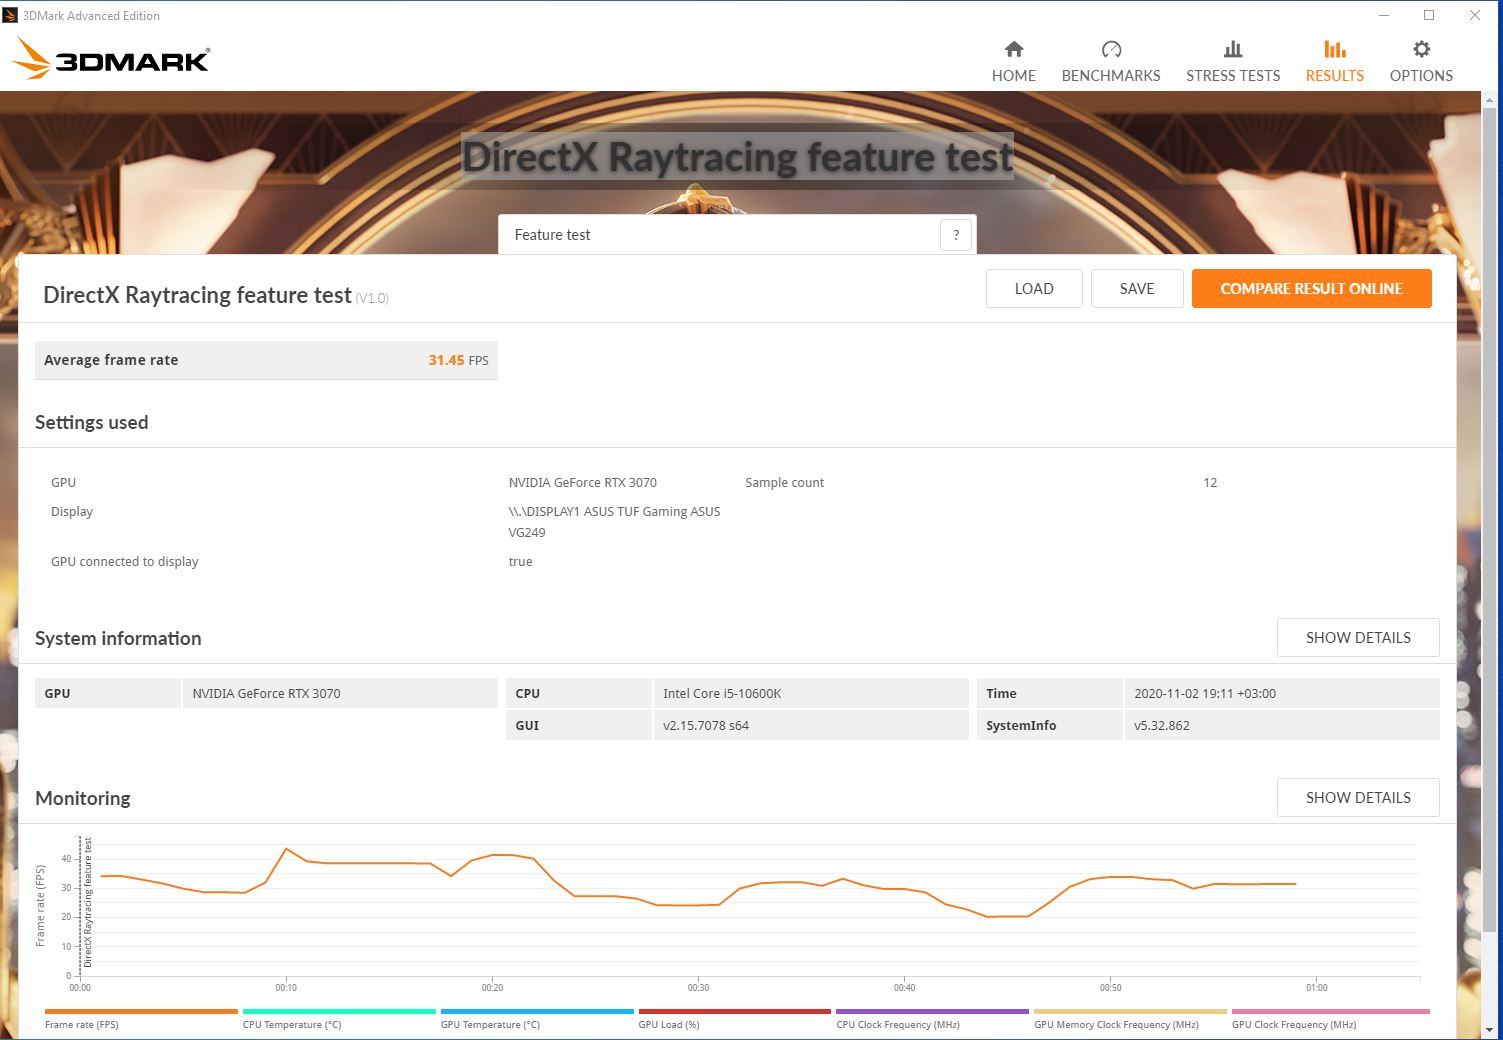
Task: Select the Stress Tests bar chart icon
Action: point(1232,49)
